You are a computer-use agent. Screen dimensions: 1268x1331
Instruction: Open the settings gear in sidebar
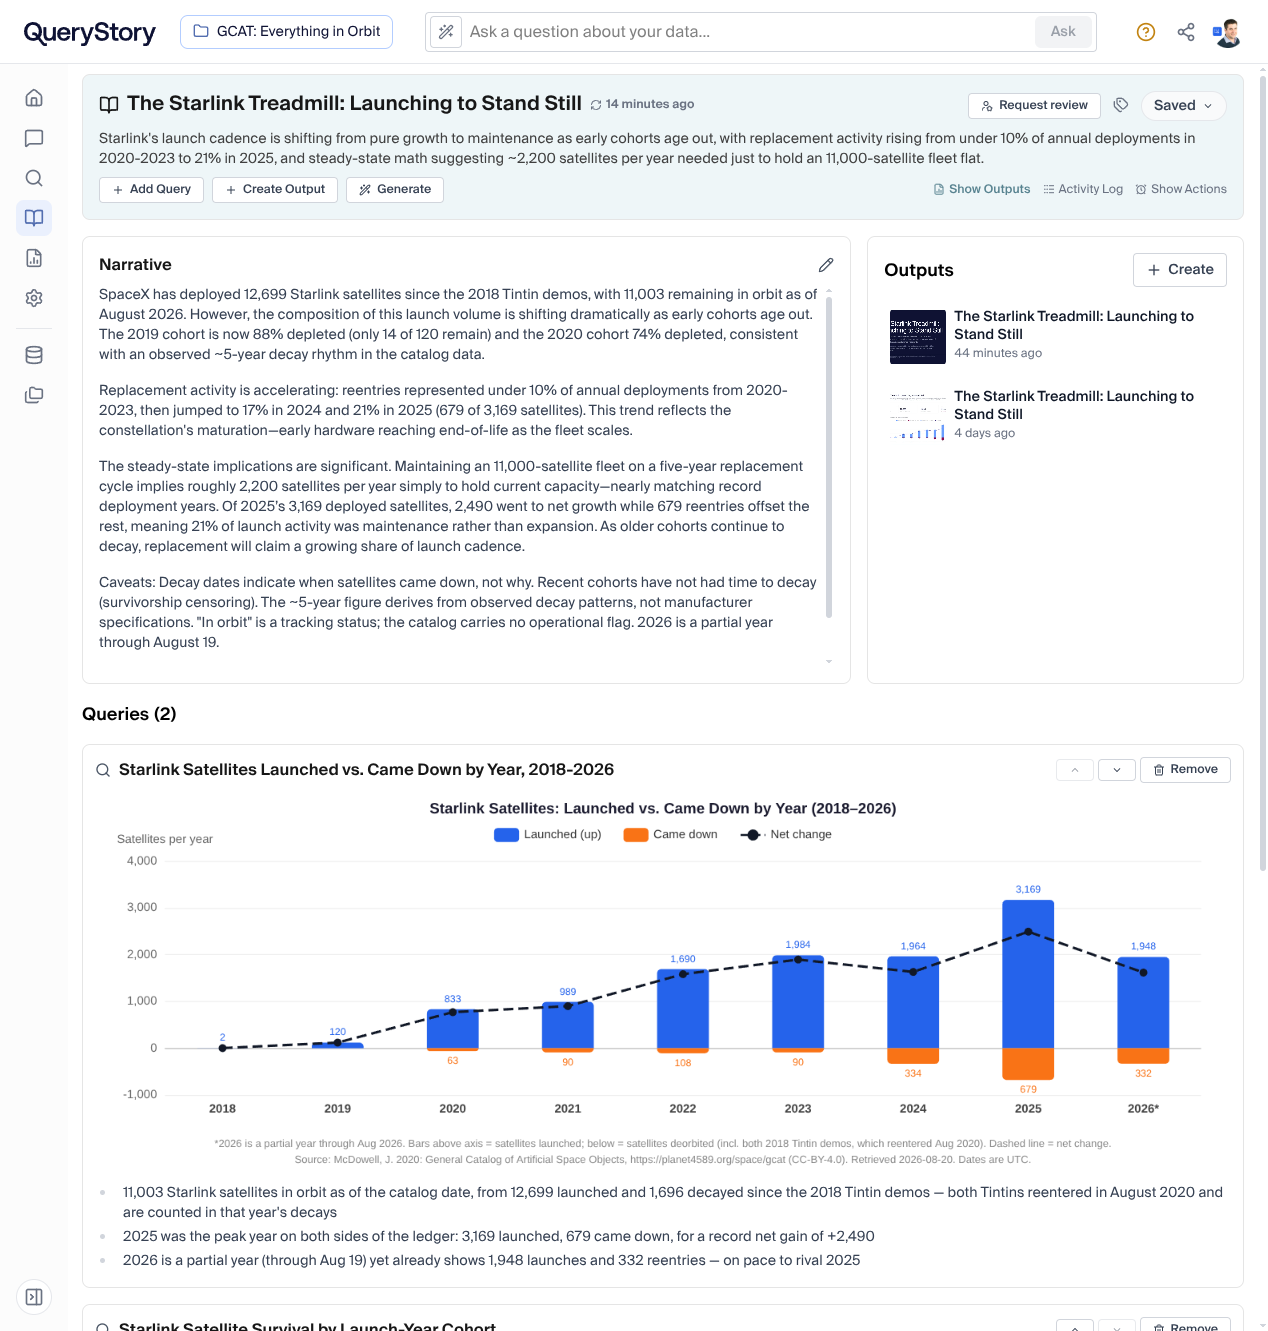[x=34, y=298]
